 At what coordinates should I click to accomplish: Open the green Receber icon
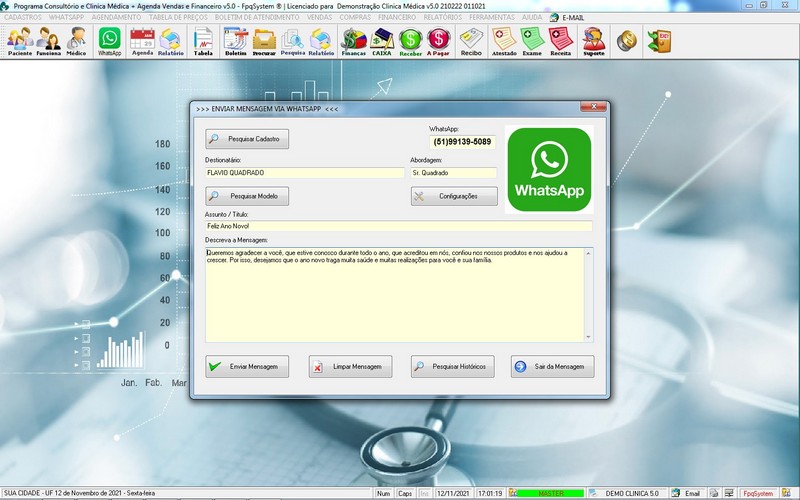pyautogui.click(x=410, y=41)
